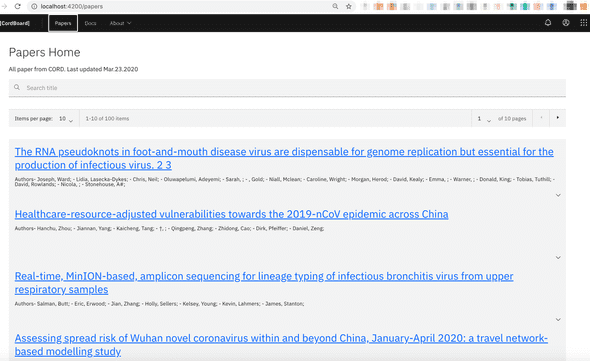
Task: Open Assessing spread risk of Wuhan paper link
Action: (x=281, y=345)
